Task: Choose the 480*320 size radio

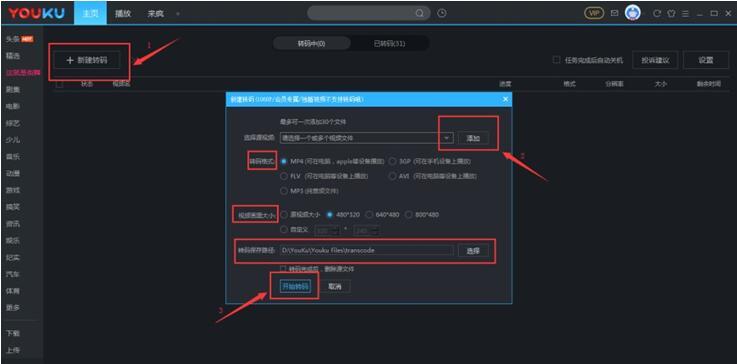Action: point(329,214)
